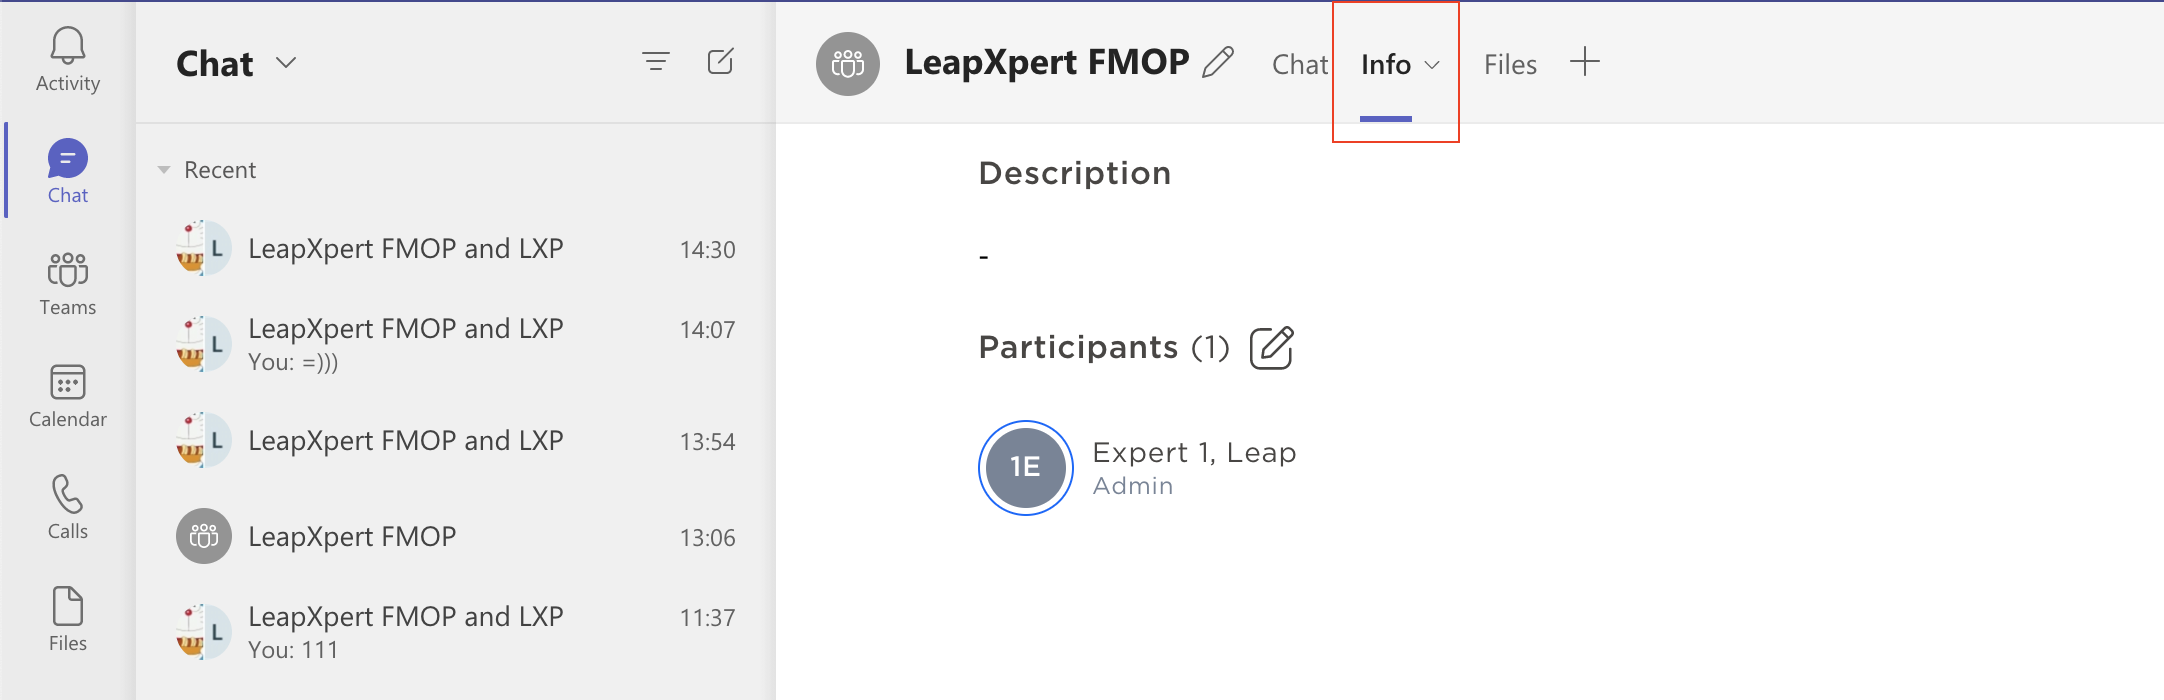Open the Calls section
The height and width of the screenshot is (700, 2164).
[66, 507]
